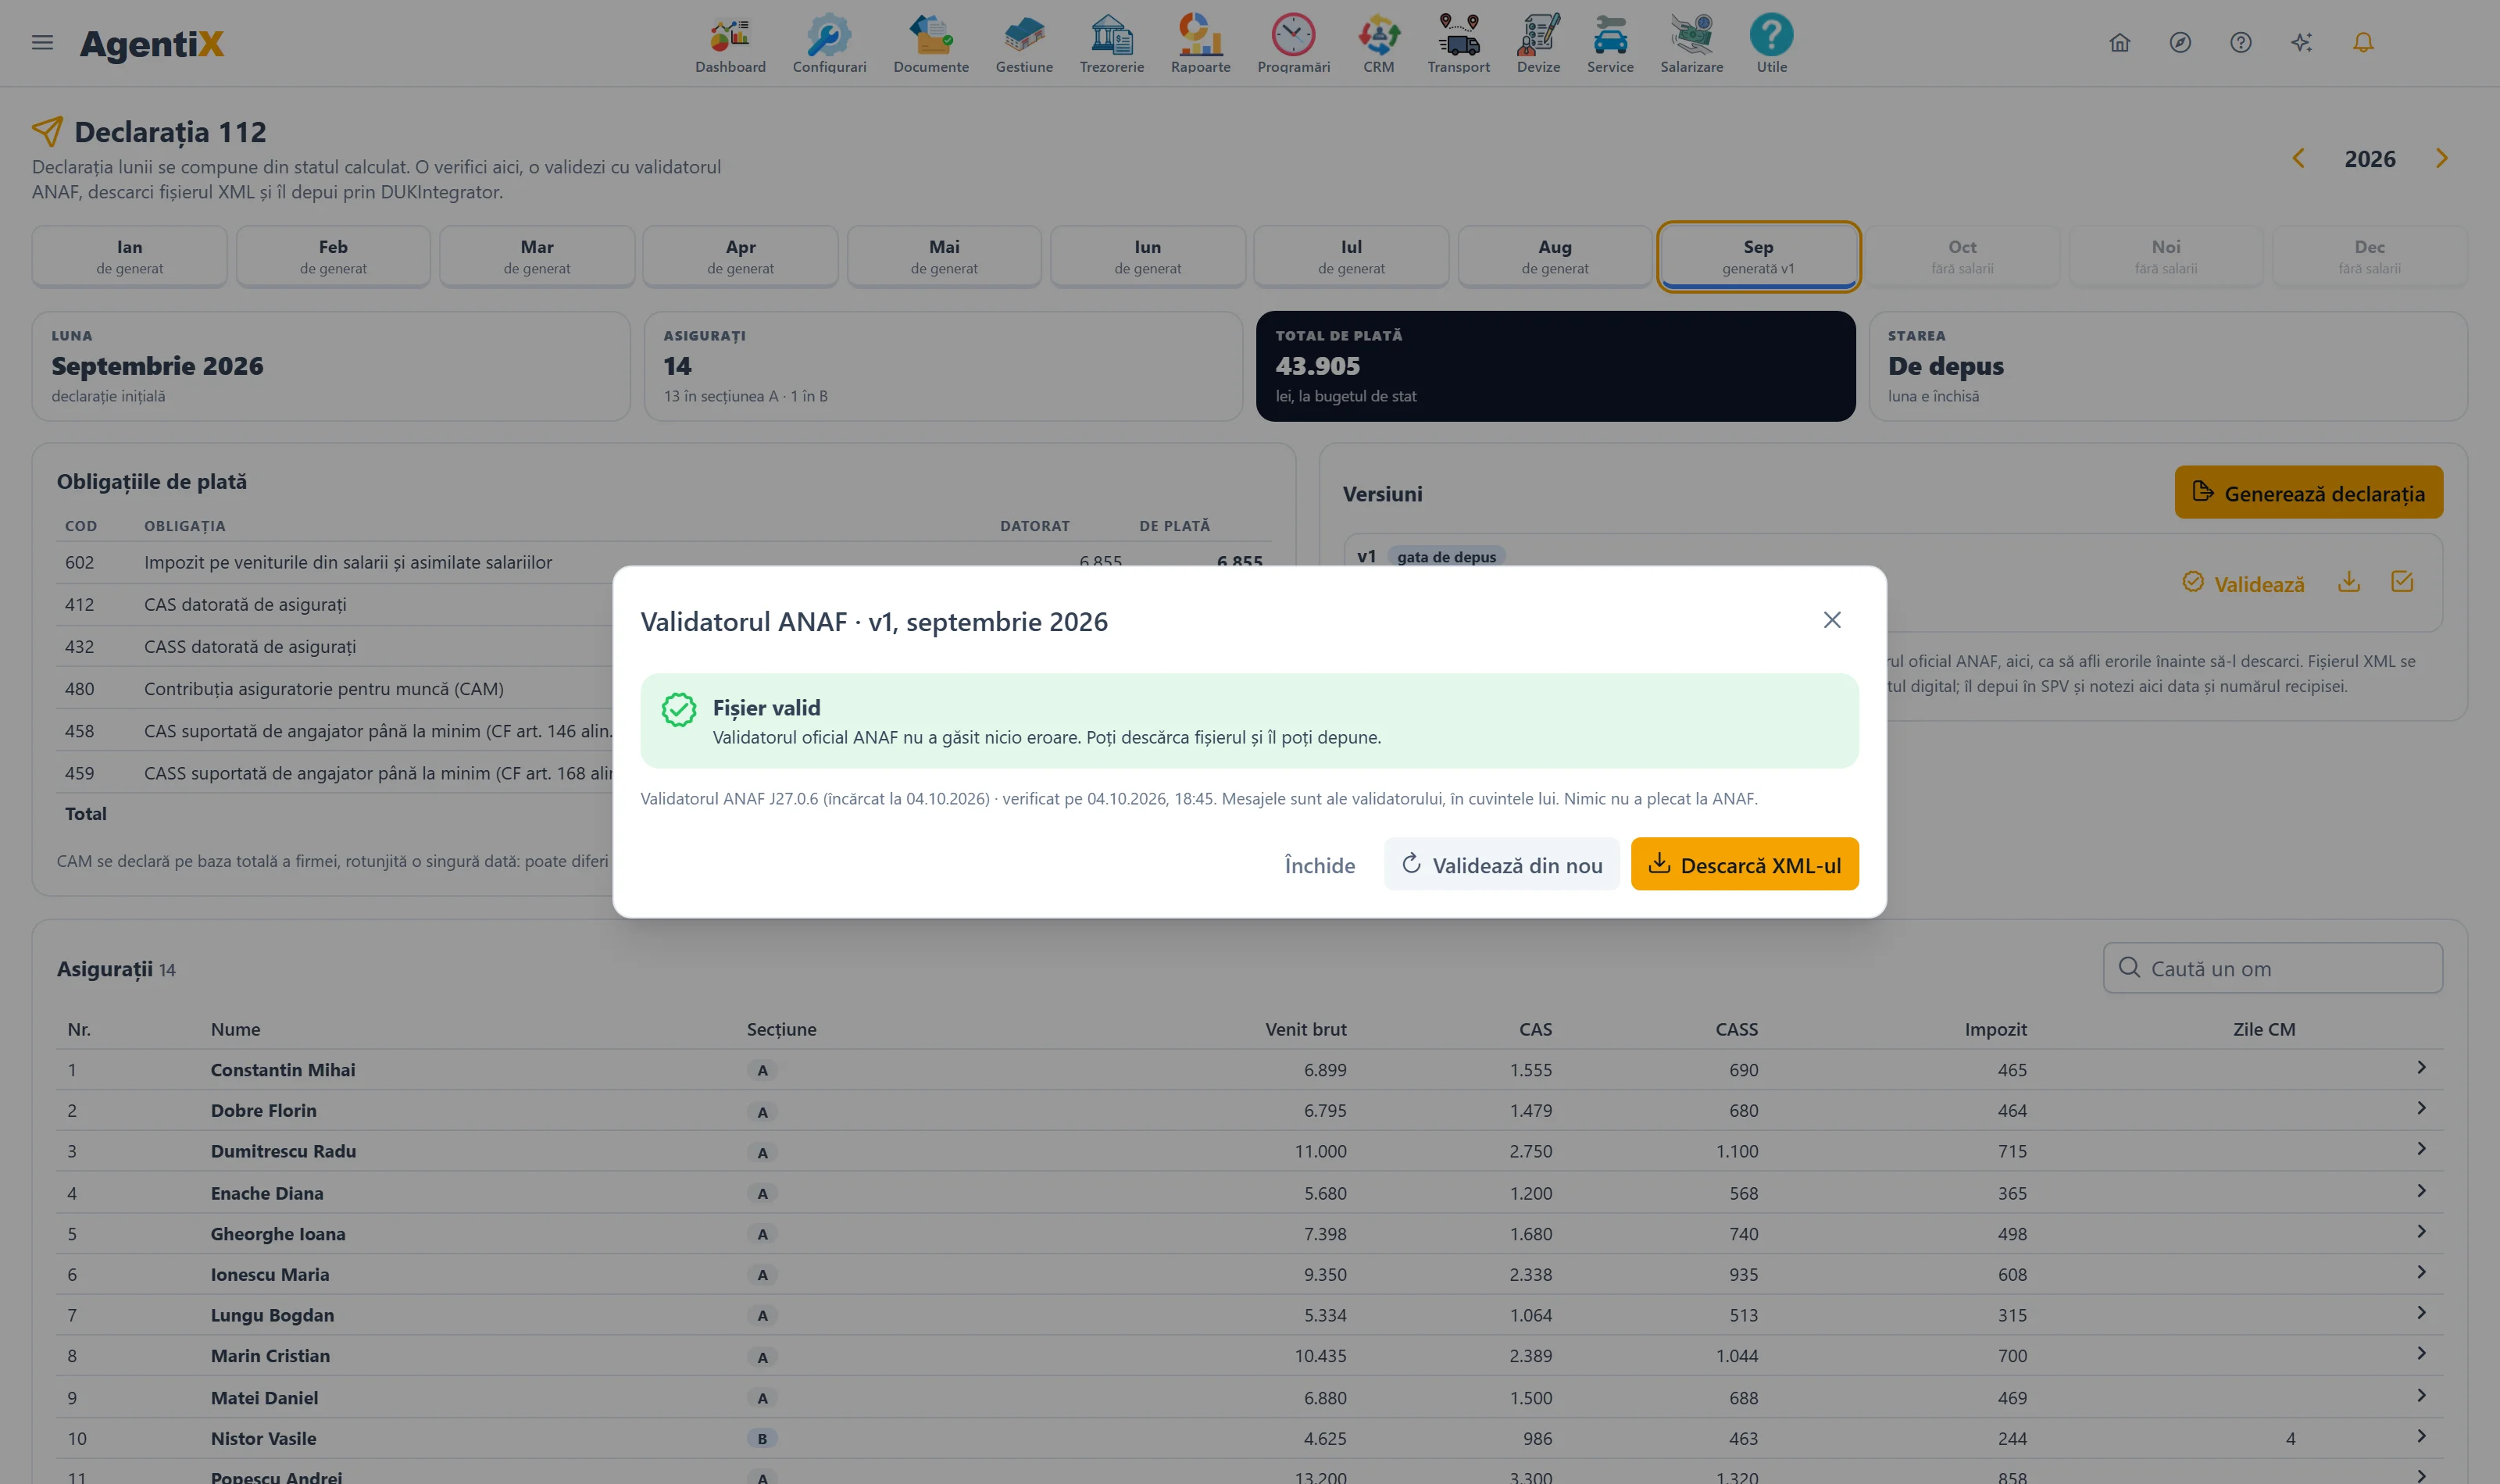Open the hamburger menu
Screen dimensions: 2500x1484
click(42, 42)
